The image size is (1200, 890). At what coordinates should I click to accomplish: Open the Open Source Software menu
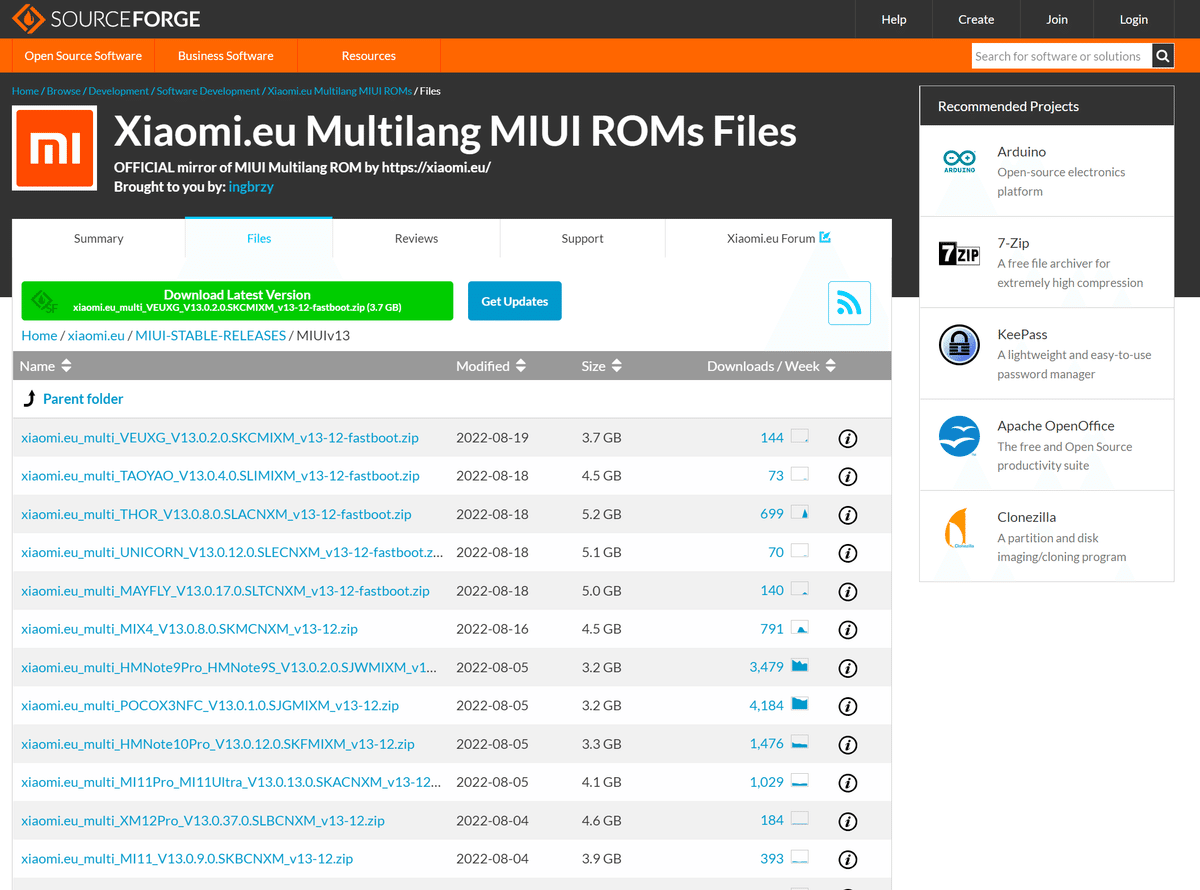[83, 56]
